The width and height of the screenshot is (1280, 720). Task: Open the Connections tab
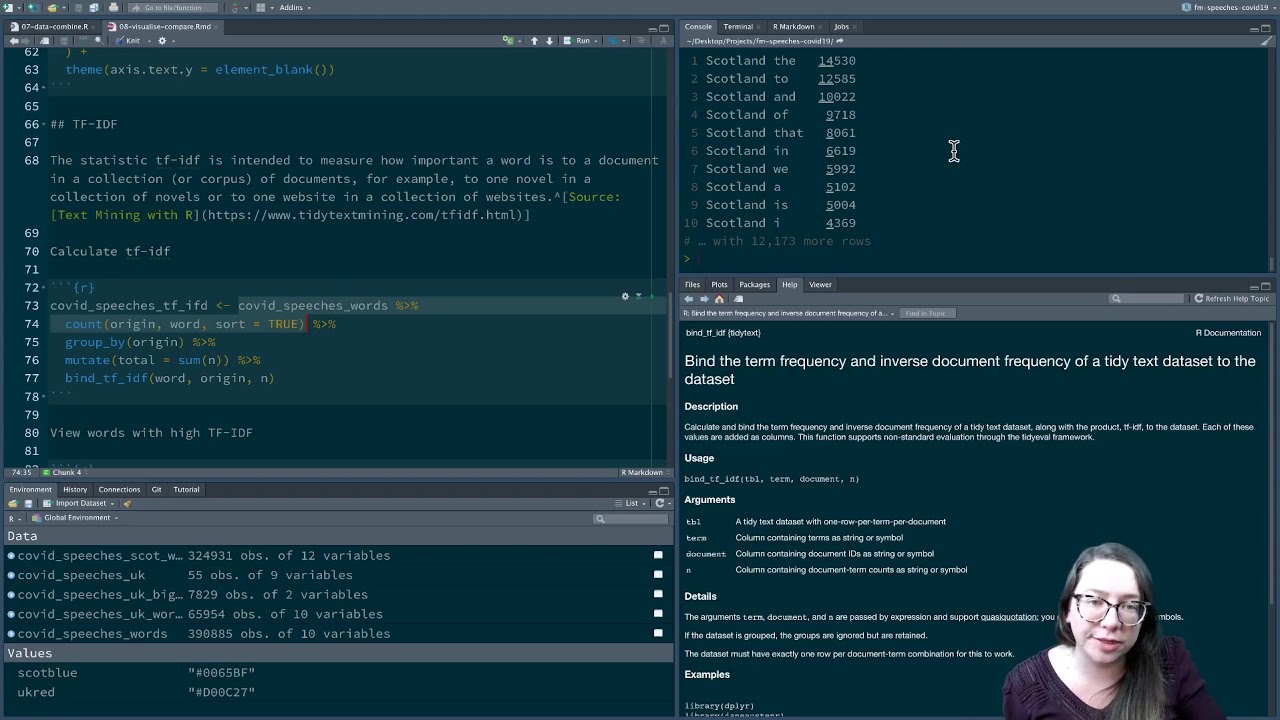click(119, 490)
